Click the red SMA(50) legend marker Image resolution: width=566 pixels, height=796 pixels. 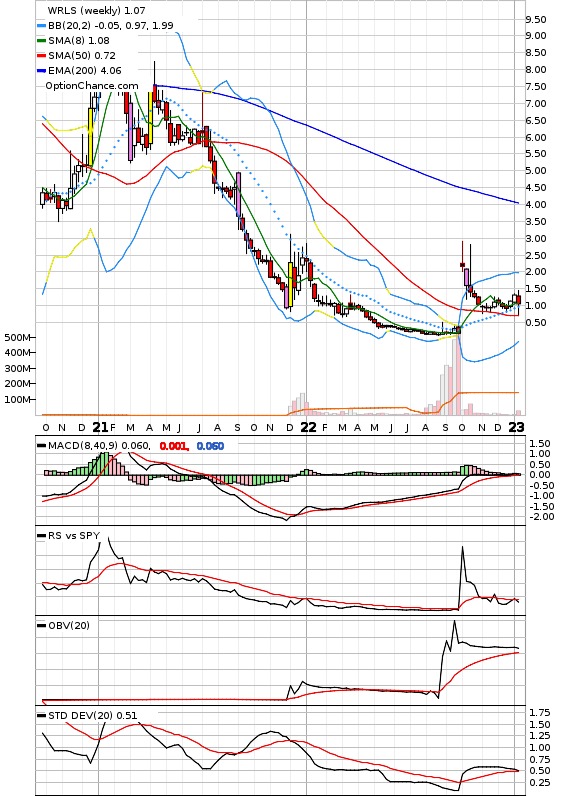pyautogui.click(x=42, y=56)
